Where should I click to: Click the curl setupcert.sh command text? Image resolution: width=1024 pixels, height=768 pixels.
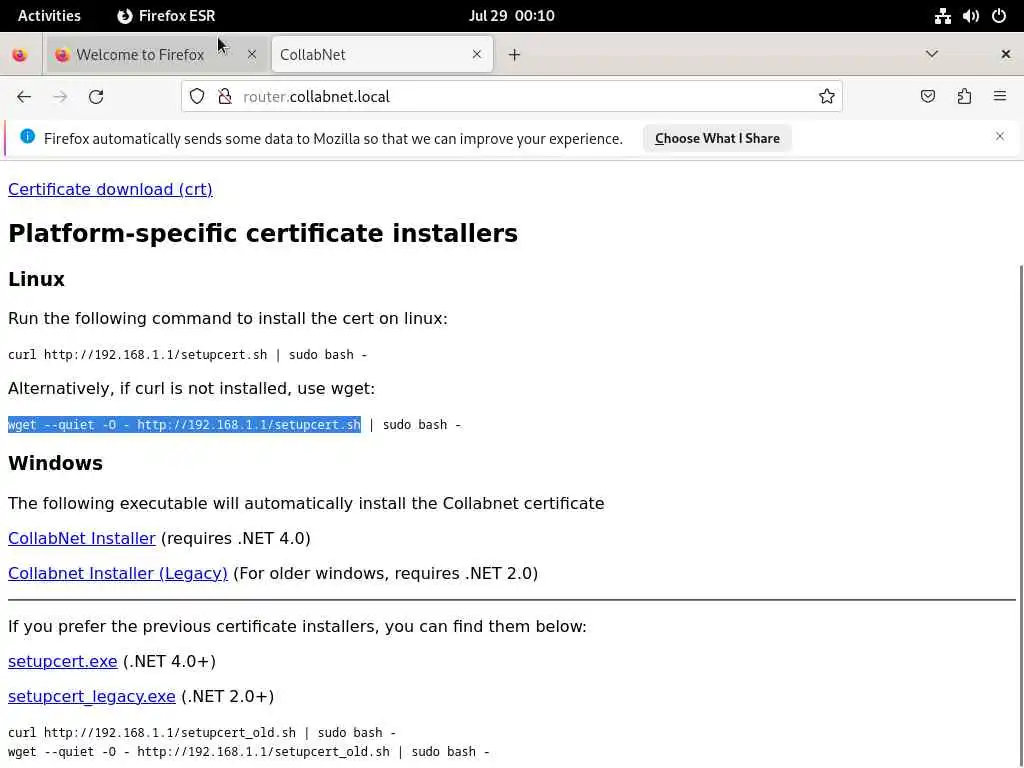[x=187, y=355]
